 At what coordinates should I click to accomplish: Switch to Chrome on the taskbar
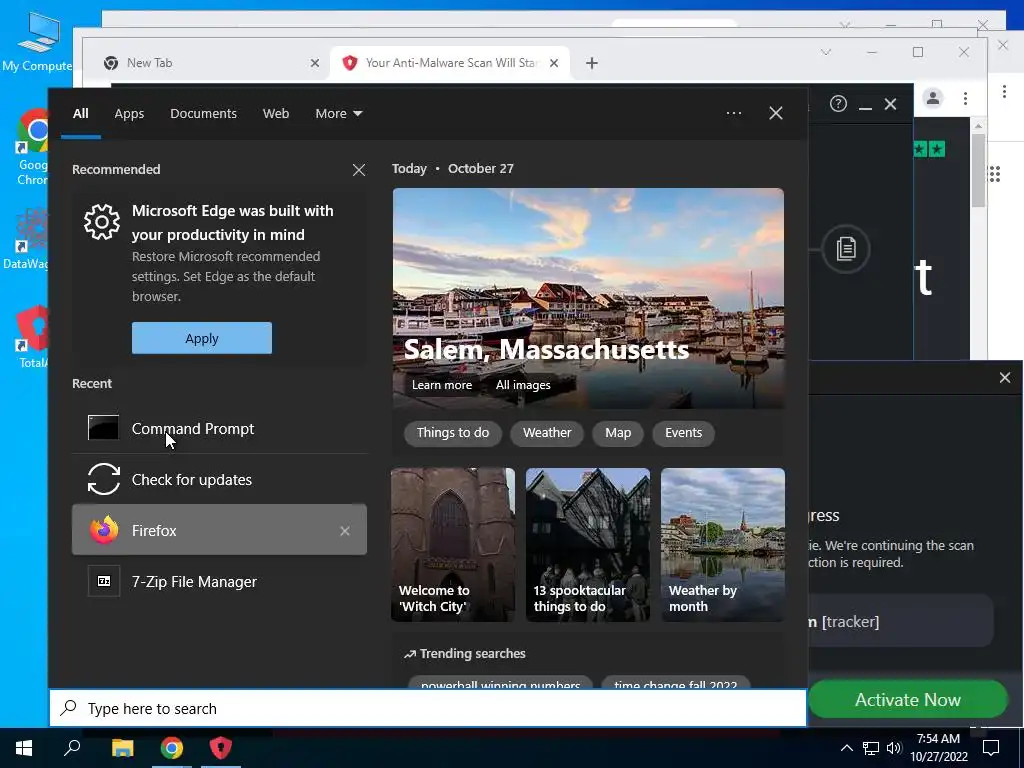(172, 748)
